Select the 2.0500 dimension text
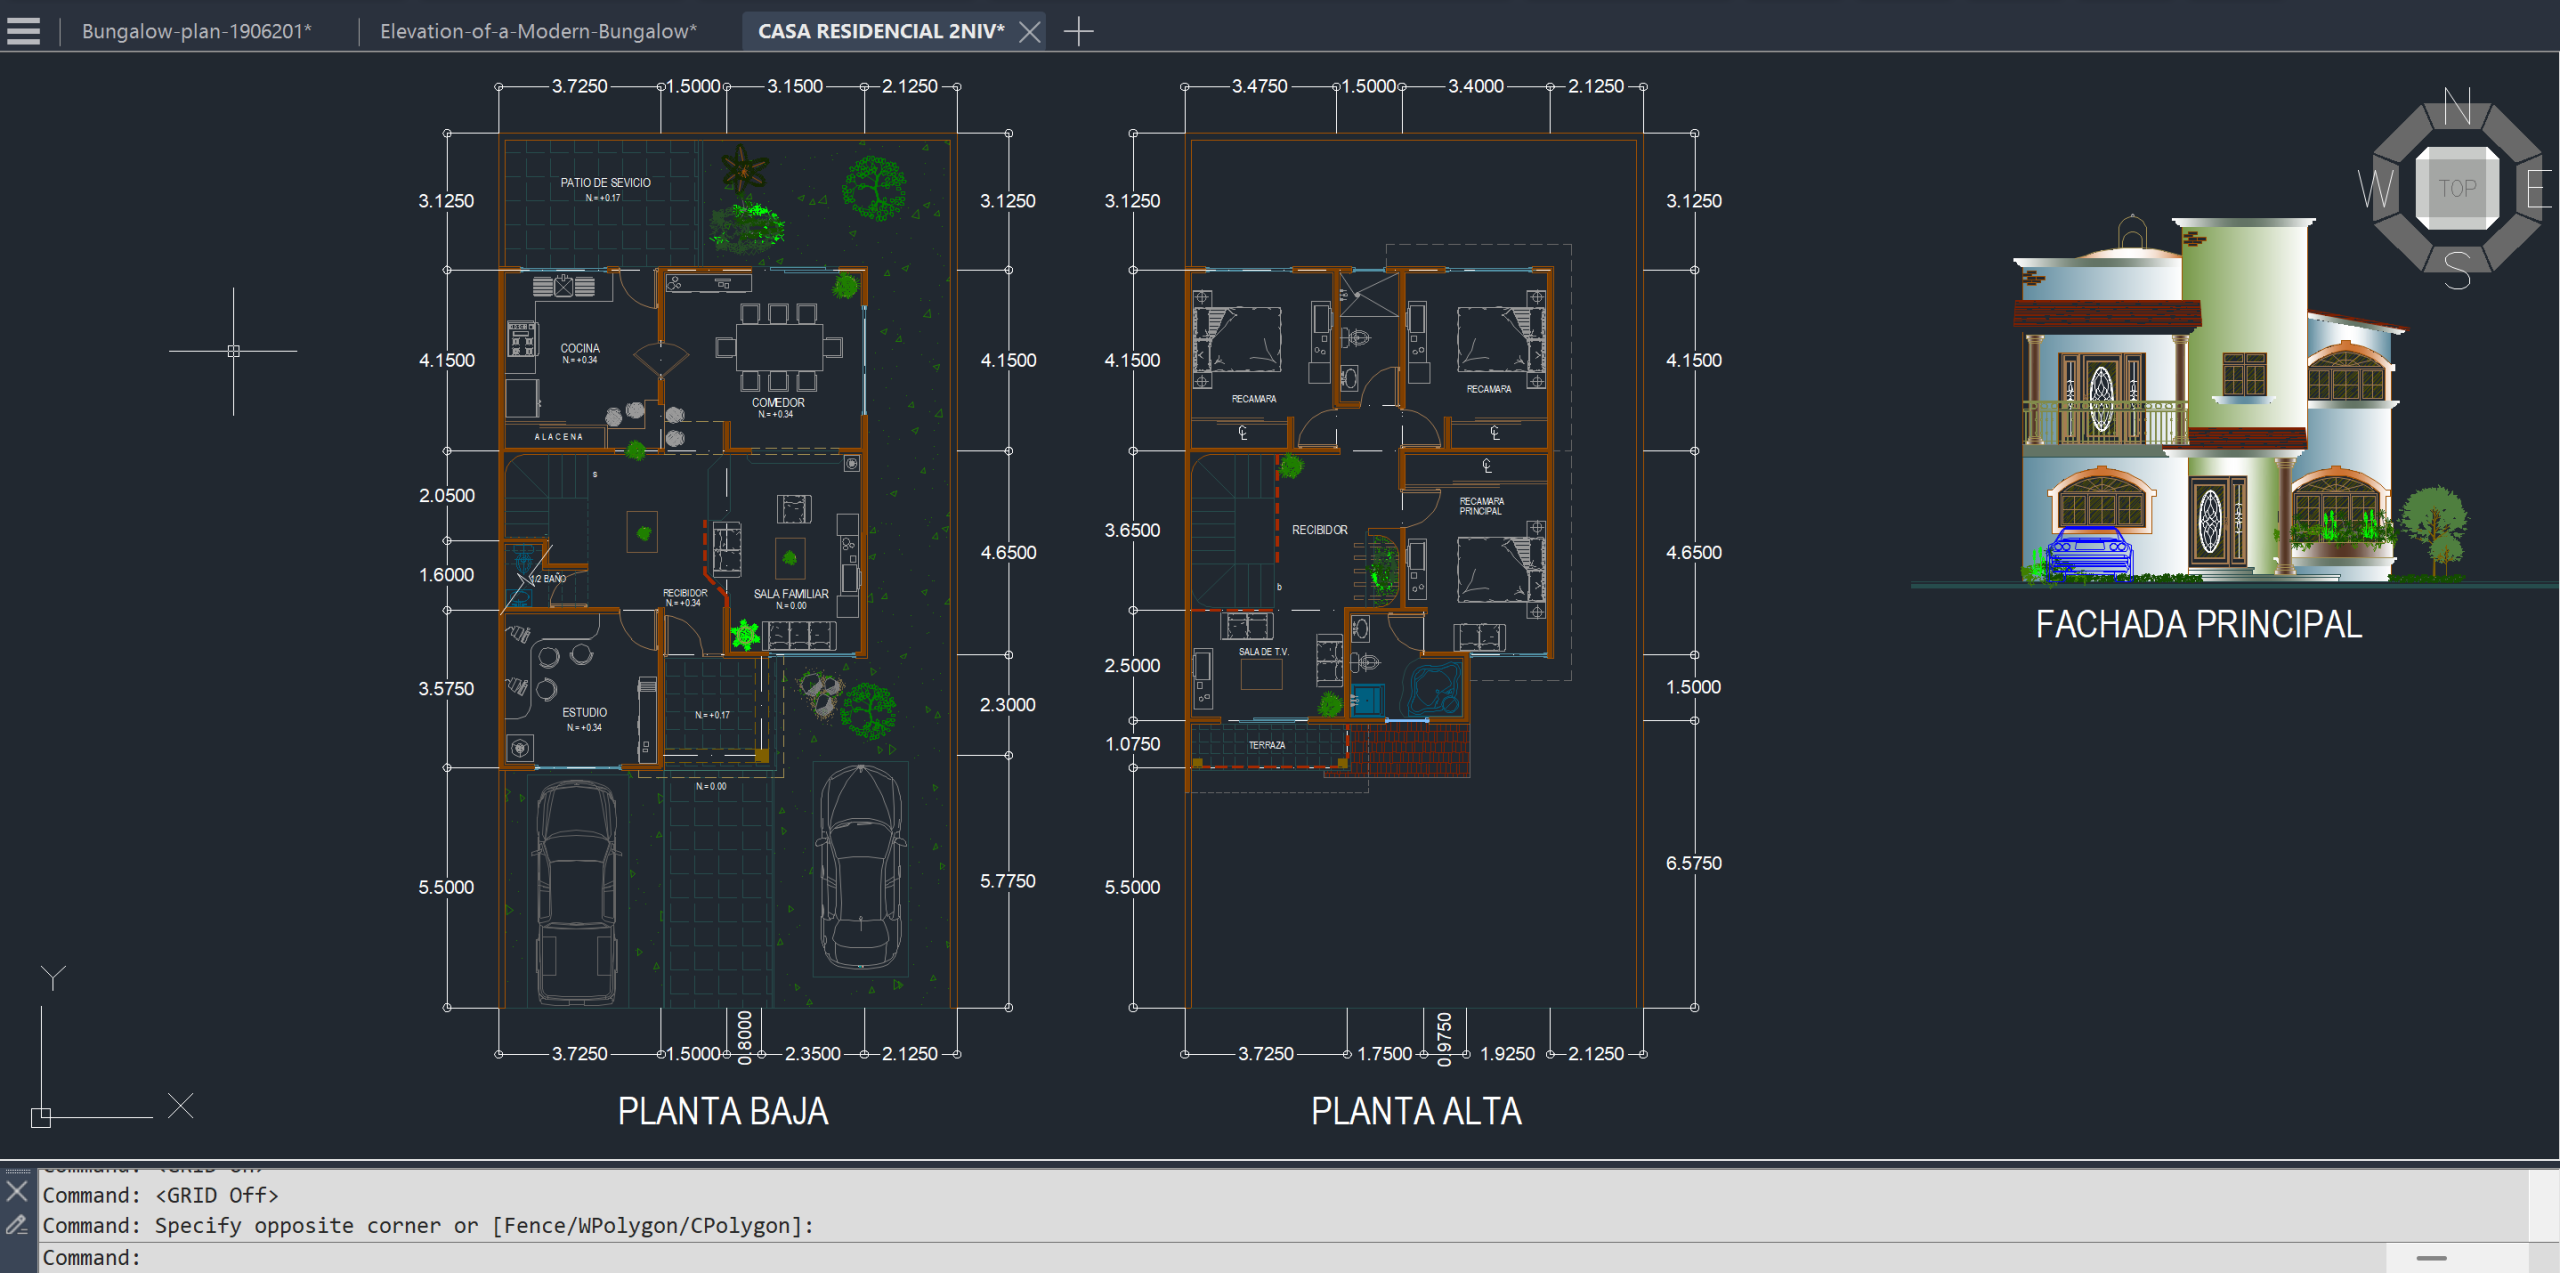The image size is (2560, 1273). point(447,496)
